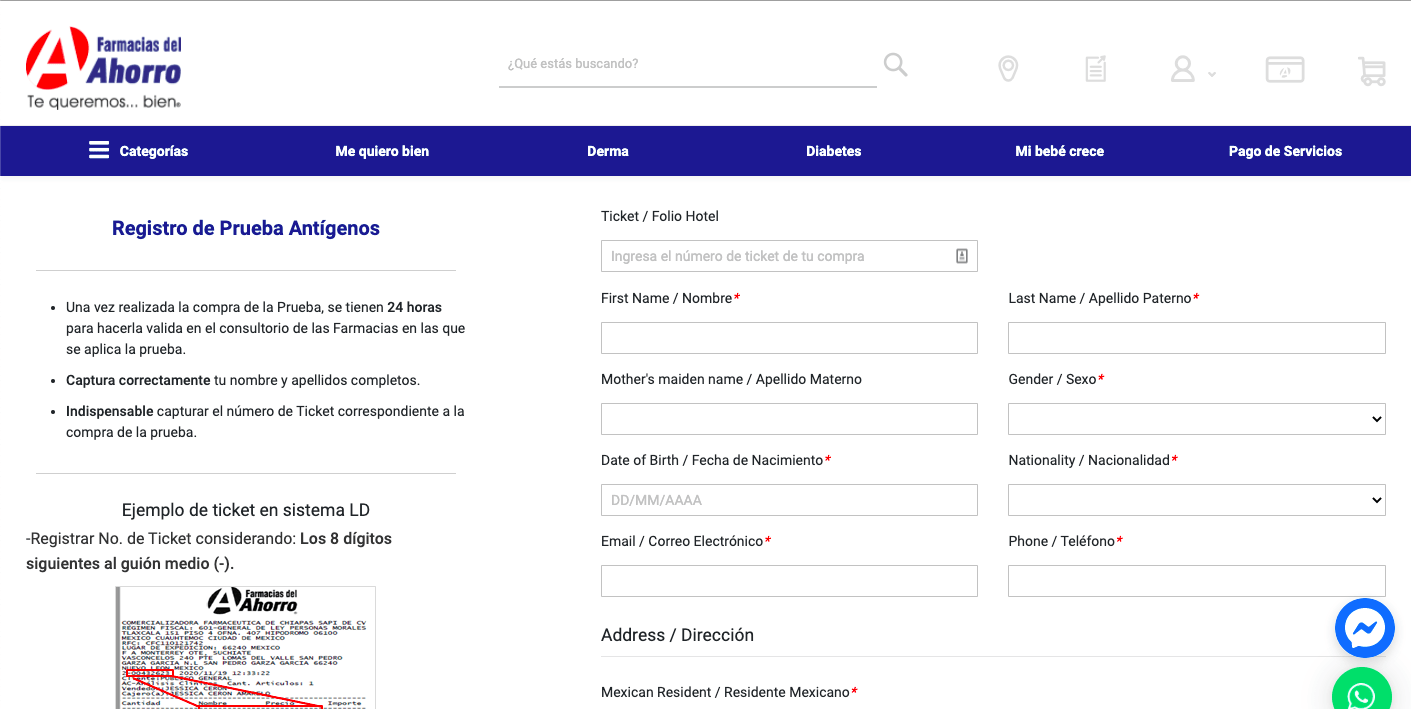Open the Diabetes menu item
This screenshot has width=1411, height=709.
(834, 151)
